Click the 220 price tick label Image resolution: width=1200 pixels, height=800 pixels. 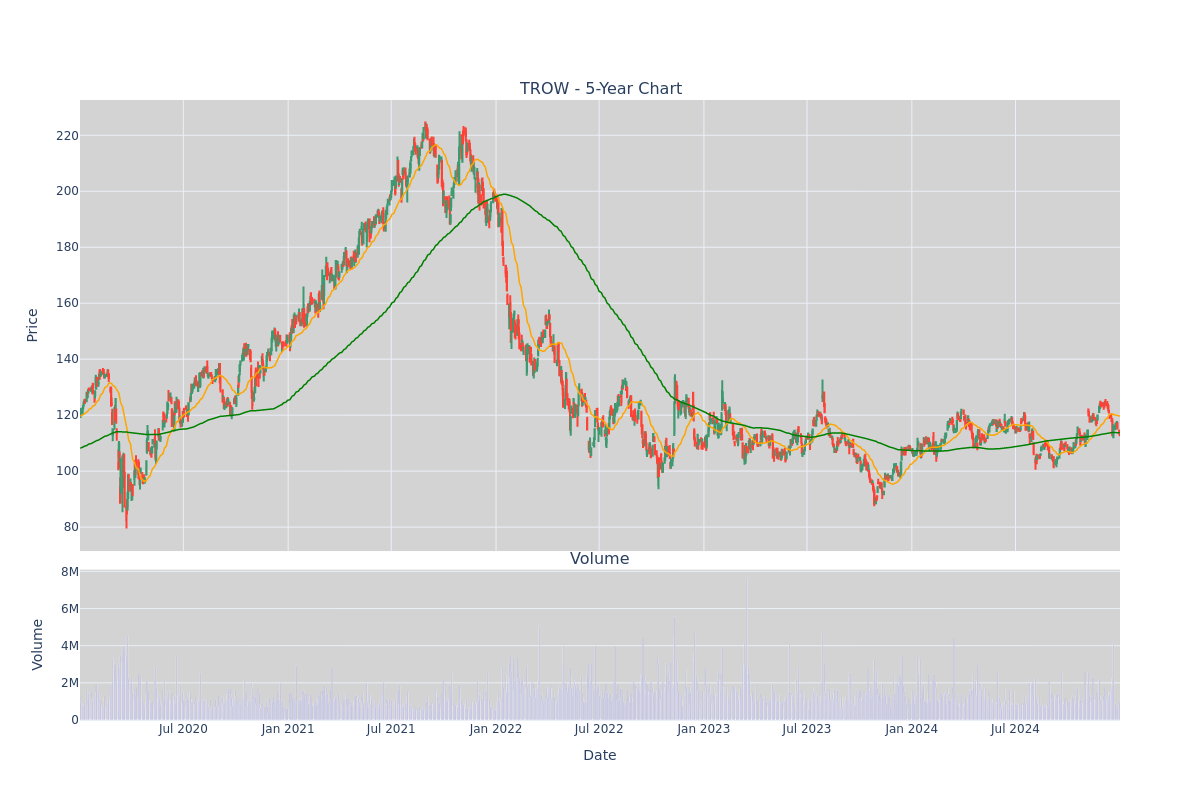pos(67,136)
